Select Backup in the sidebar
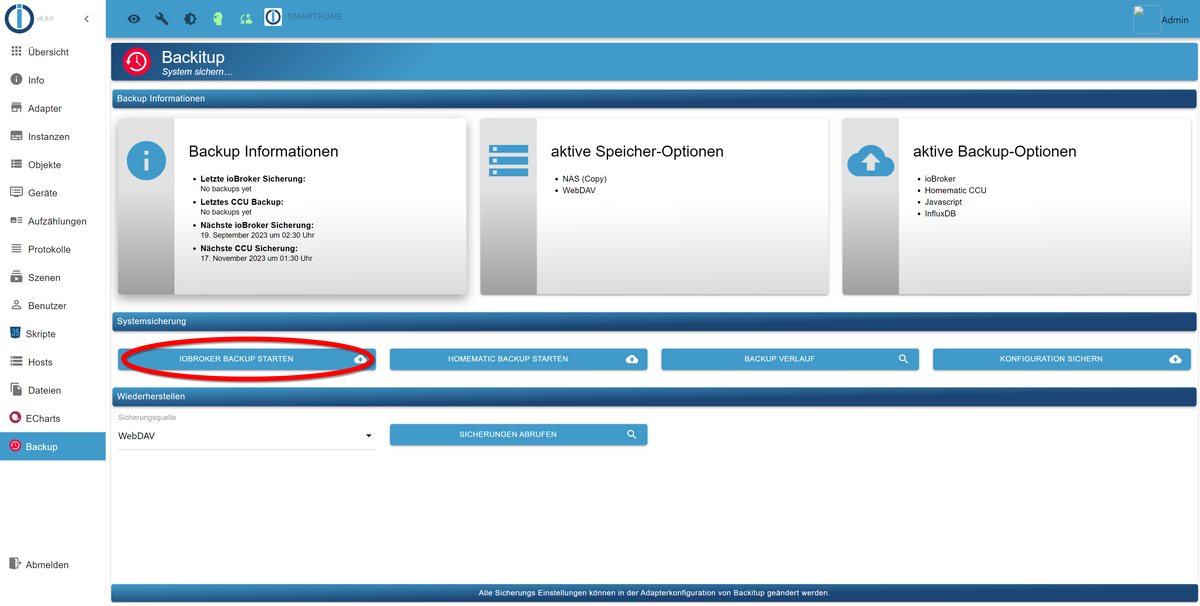 [52, 447]
